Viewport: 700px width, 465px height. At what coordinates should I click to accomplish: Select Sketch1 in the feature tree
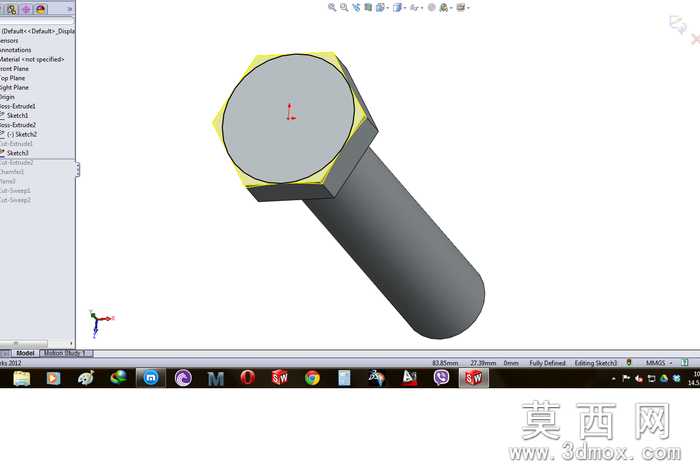[x=17, y=116]
